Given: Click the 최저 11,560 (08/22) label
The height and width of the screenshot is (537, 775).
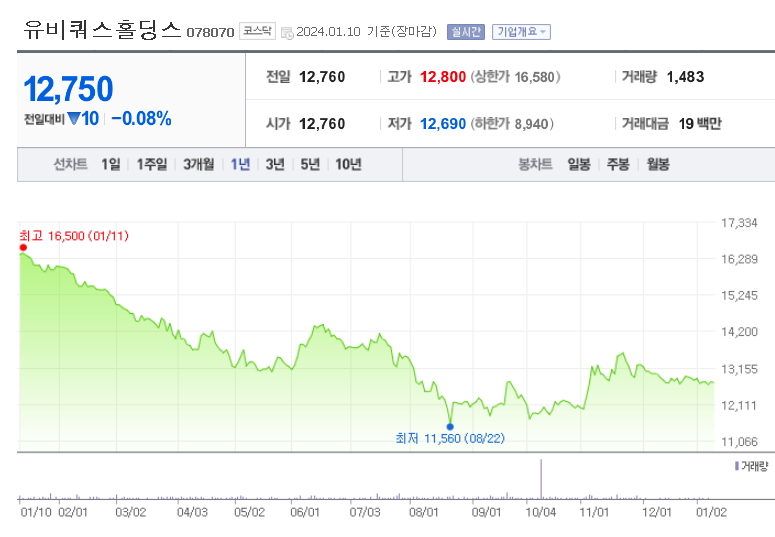Looking at the screenshot, I should pyautogui.click(x=450, y=438).
